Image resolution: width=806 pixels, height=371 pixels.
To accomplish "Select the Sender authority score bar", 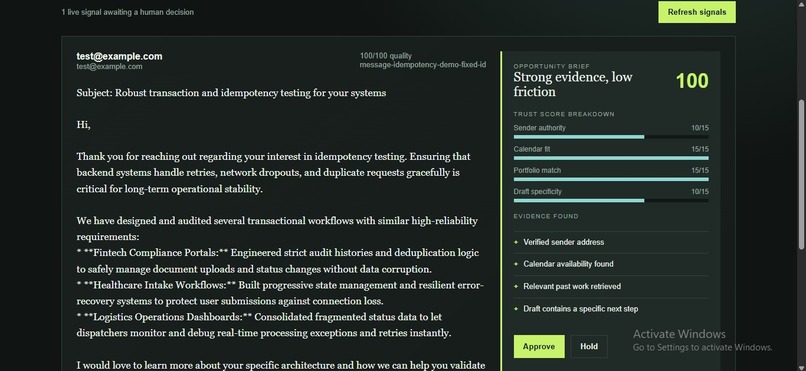I will pos(611,137).
